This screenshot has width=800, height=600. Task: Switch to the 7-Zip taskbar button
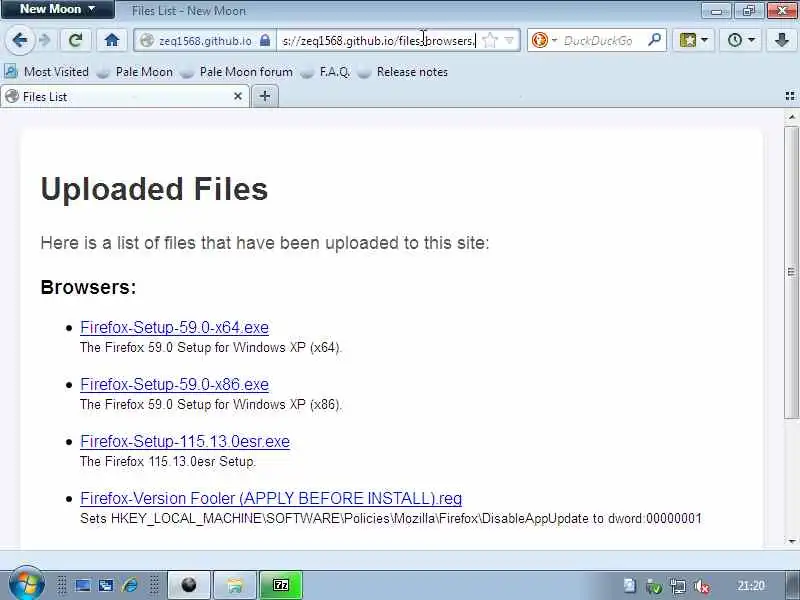(281, 585)
